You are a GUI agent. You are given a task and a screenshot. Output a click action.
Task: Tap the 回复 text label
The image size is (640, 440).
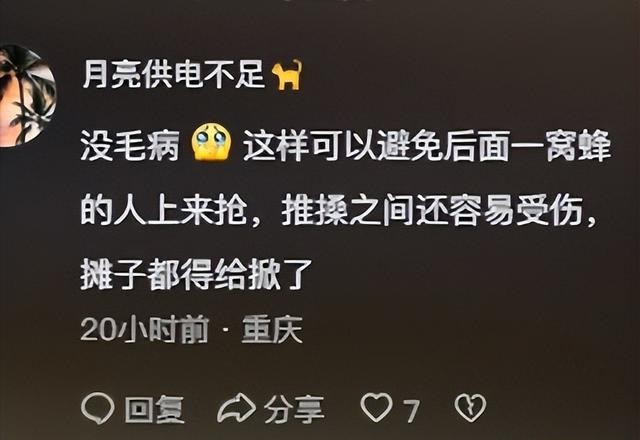155,409
